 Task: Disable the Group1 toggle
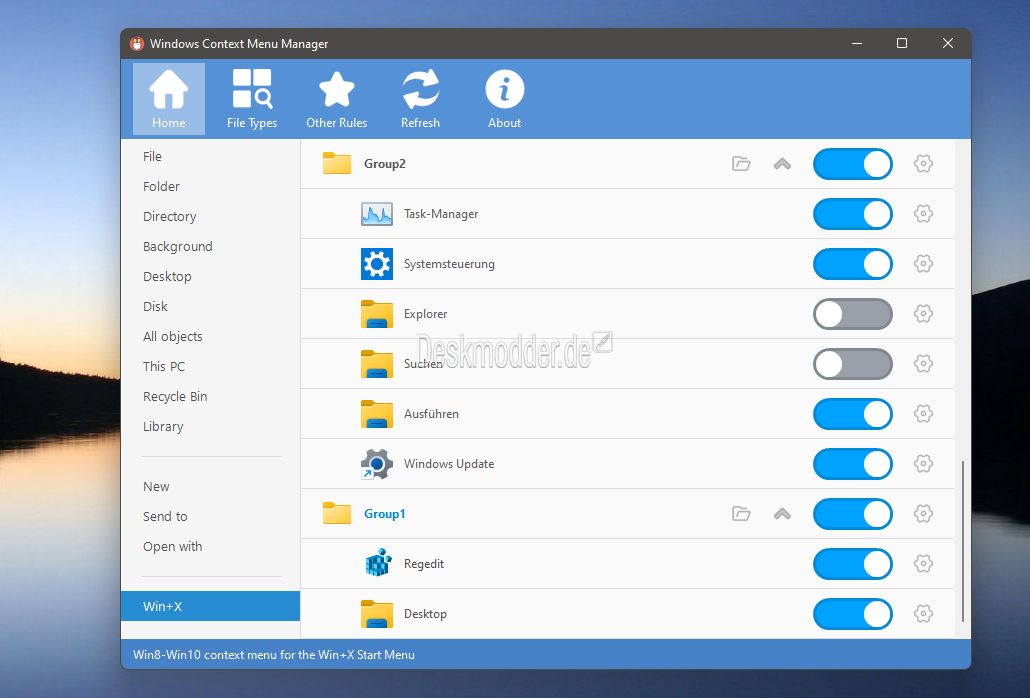853,514
